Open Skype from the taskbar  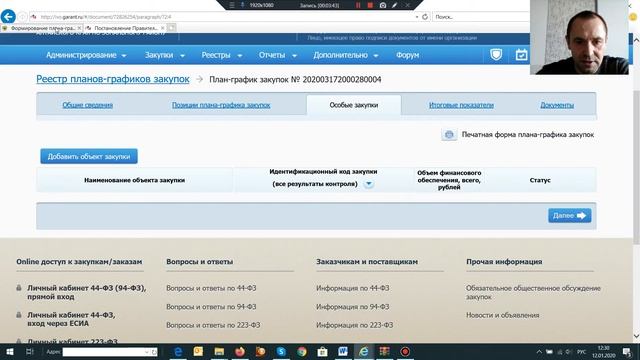pyautogui.click(x=281, y=351)
